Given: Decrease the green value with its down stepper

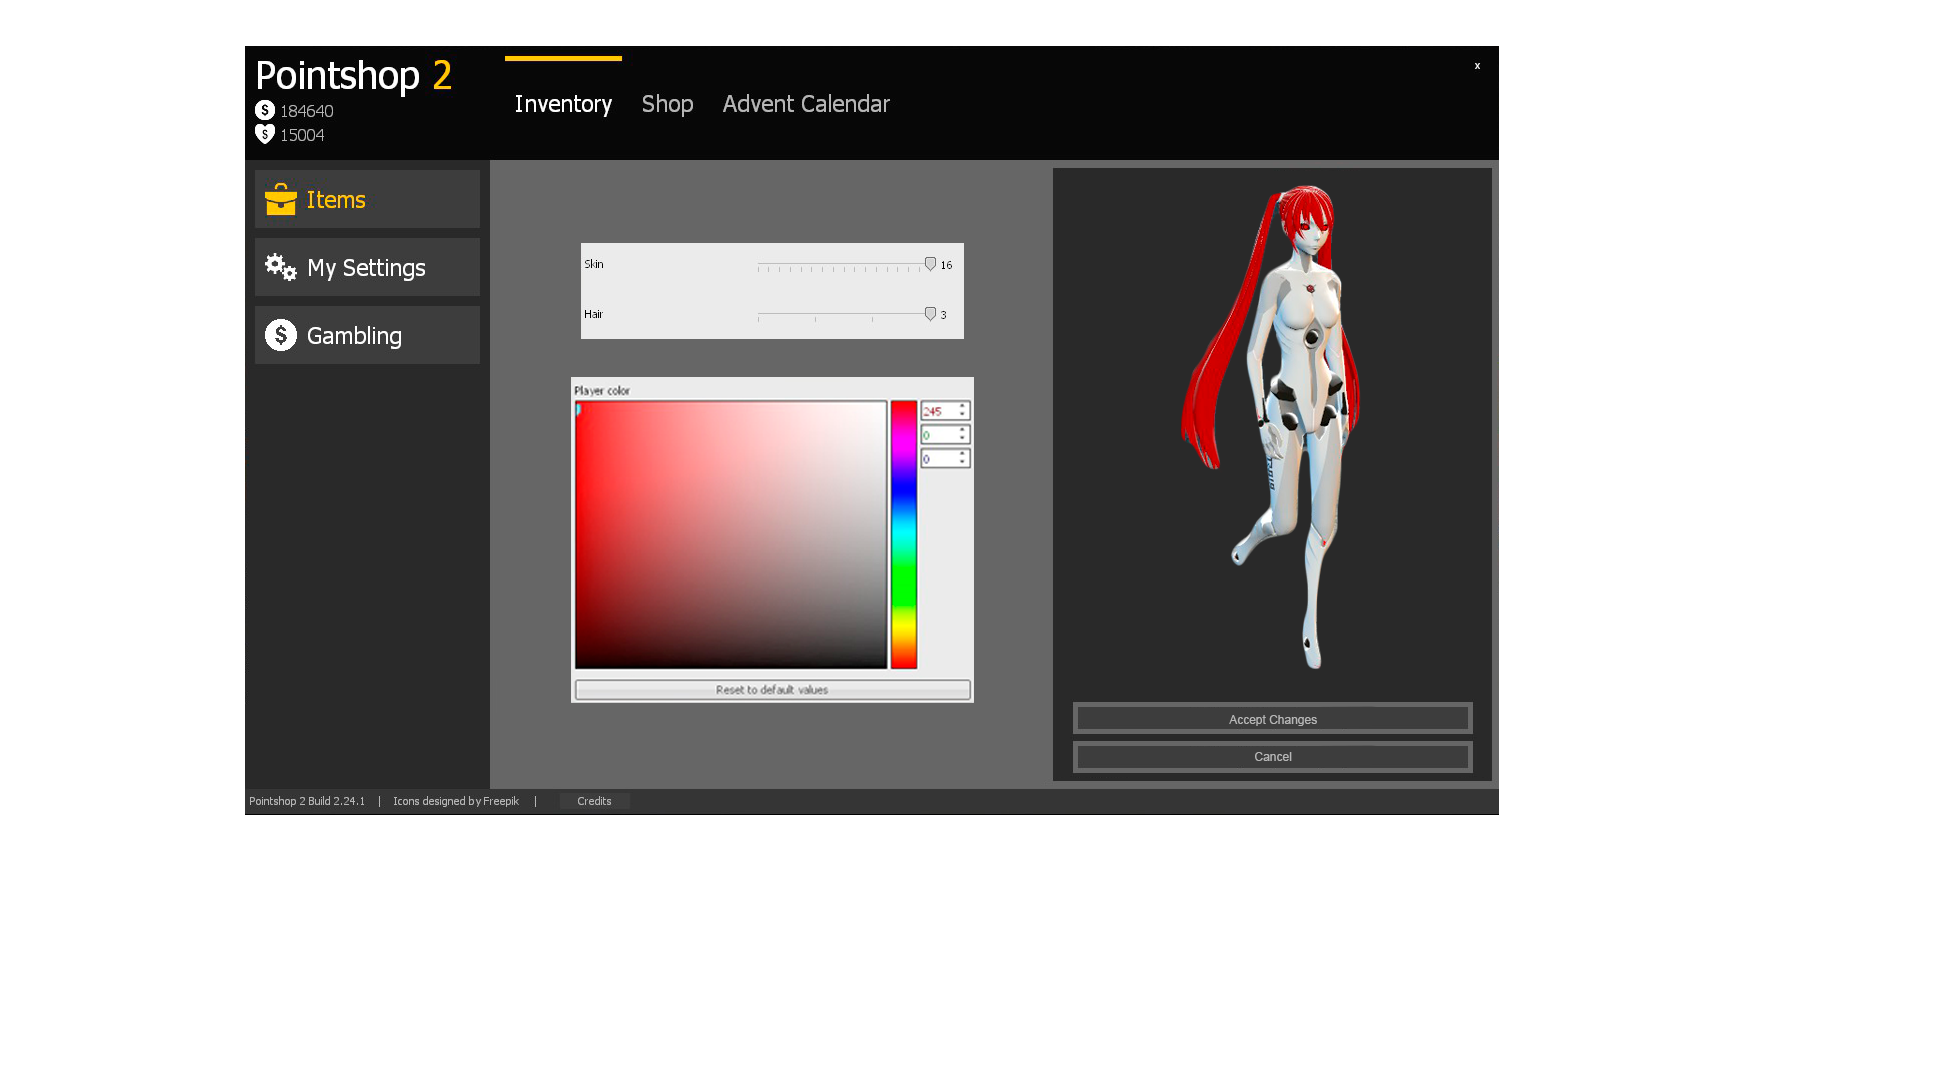Looking at the screenshot, I should pos(960,439).
